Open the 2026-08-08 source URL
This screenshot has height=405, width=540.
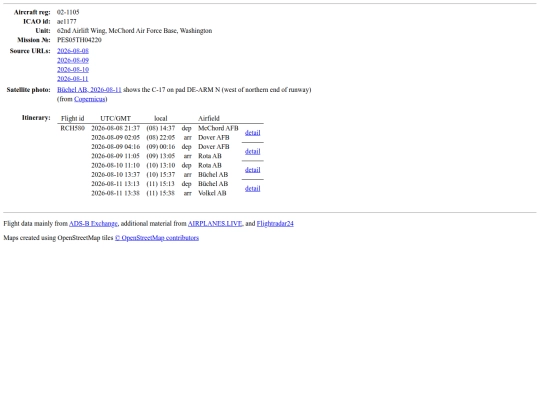[73, 51]
